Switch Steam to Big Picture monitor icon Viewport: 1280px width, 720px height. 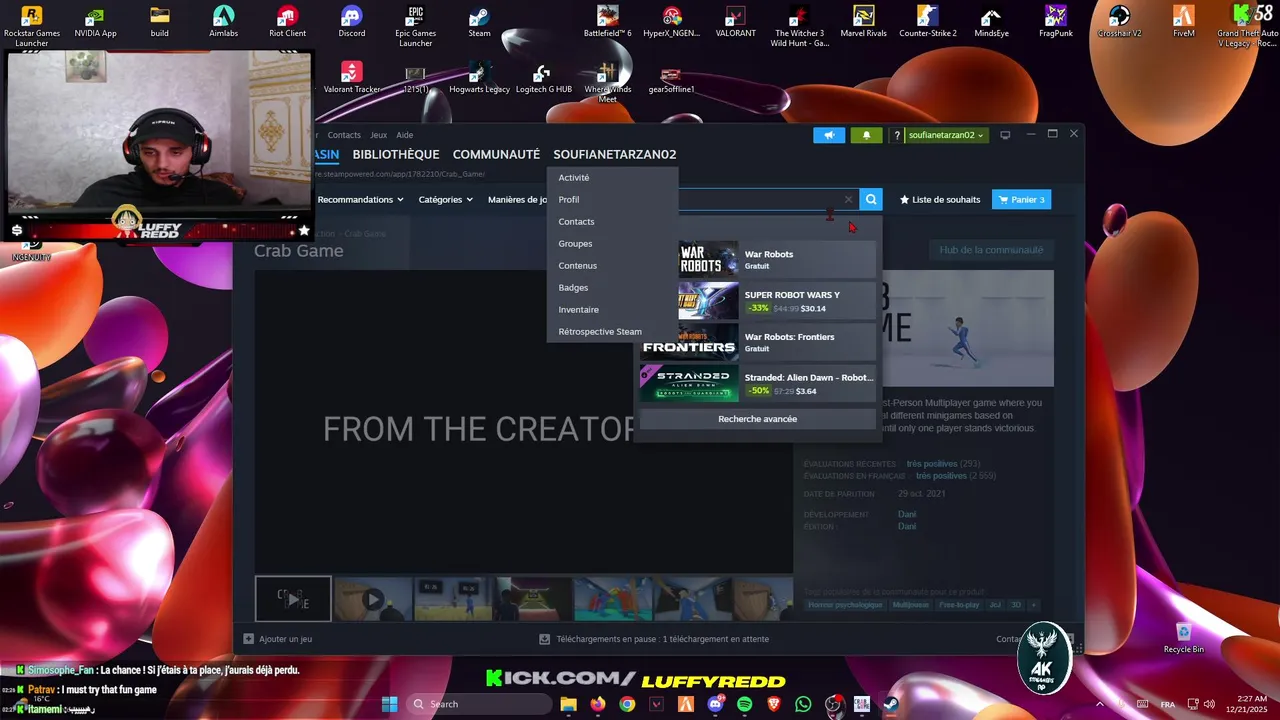(x=1005, y=135)
